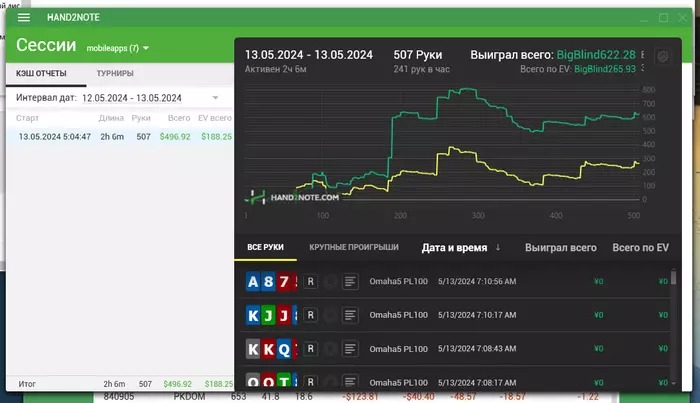Switch to ТУРНИРЫ tab
The image size is (700, 403).
click(115, 73)
